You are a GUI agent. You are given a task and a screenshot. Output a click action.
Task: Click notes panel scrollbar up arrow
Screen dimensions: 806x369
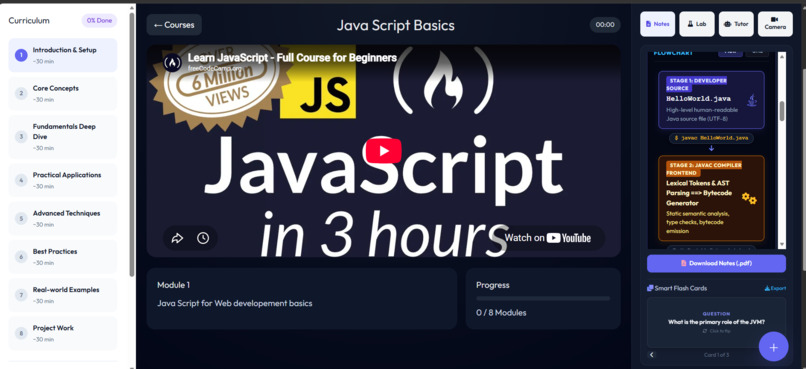(782, 56)
